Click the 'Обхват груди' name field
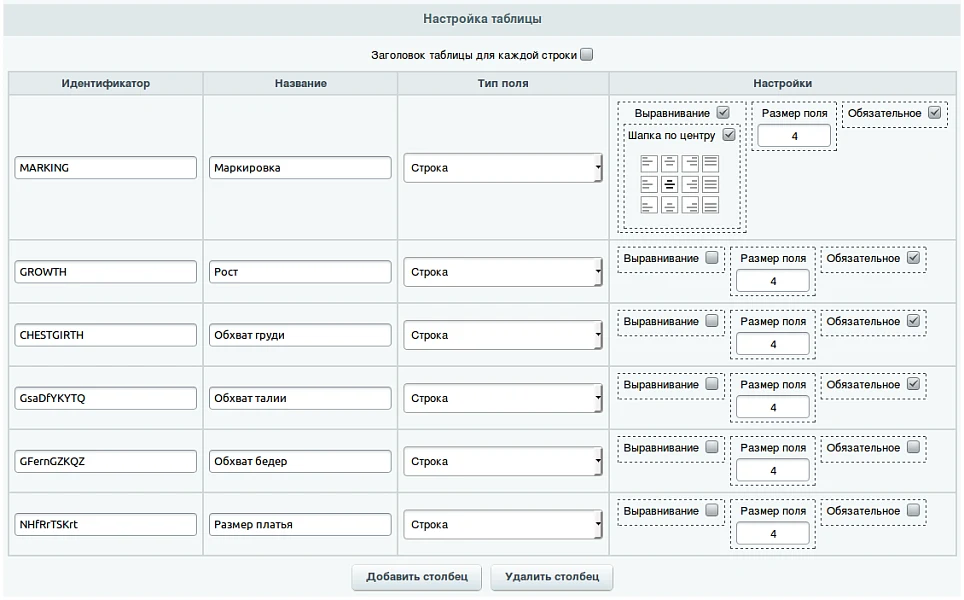 click(300, 335)
